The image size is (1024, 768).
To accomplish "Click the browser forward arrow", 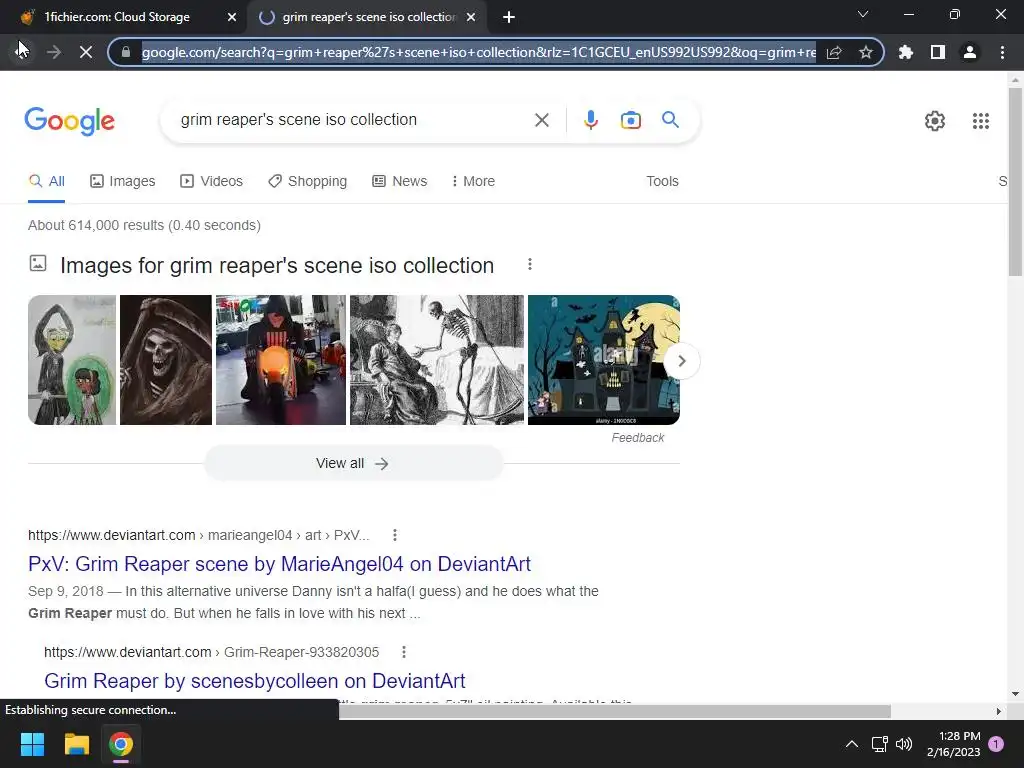I will (x=54, y=52).
